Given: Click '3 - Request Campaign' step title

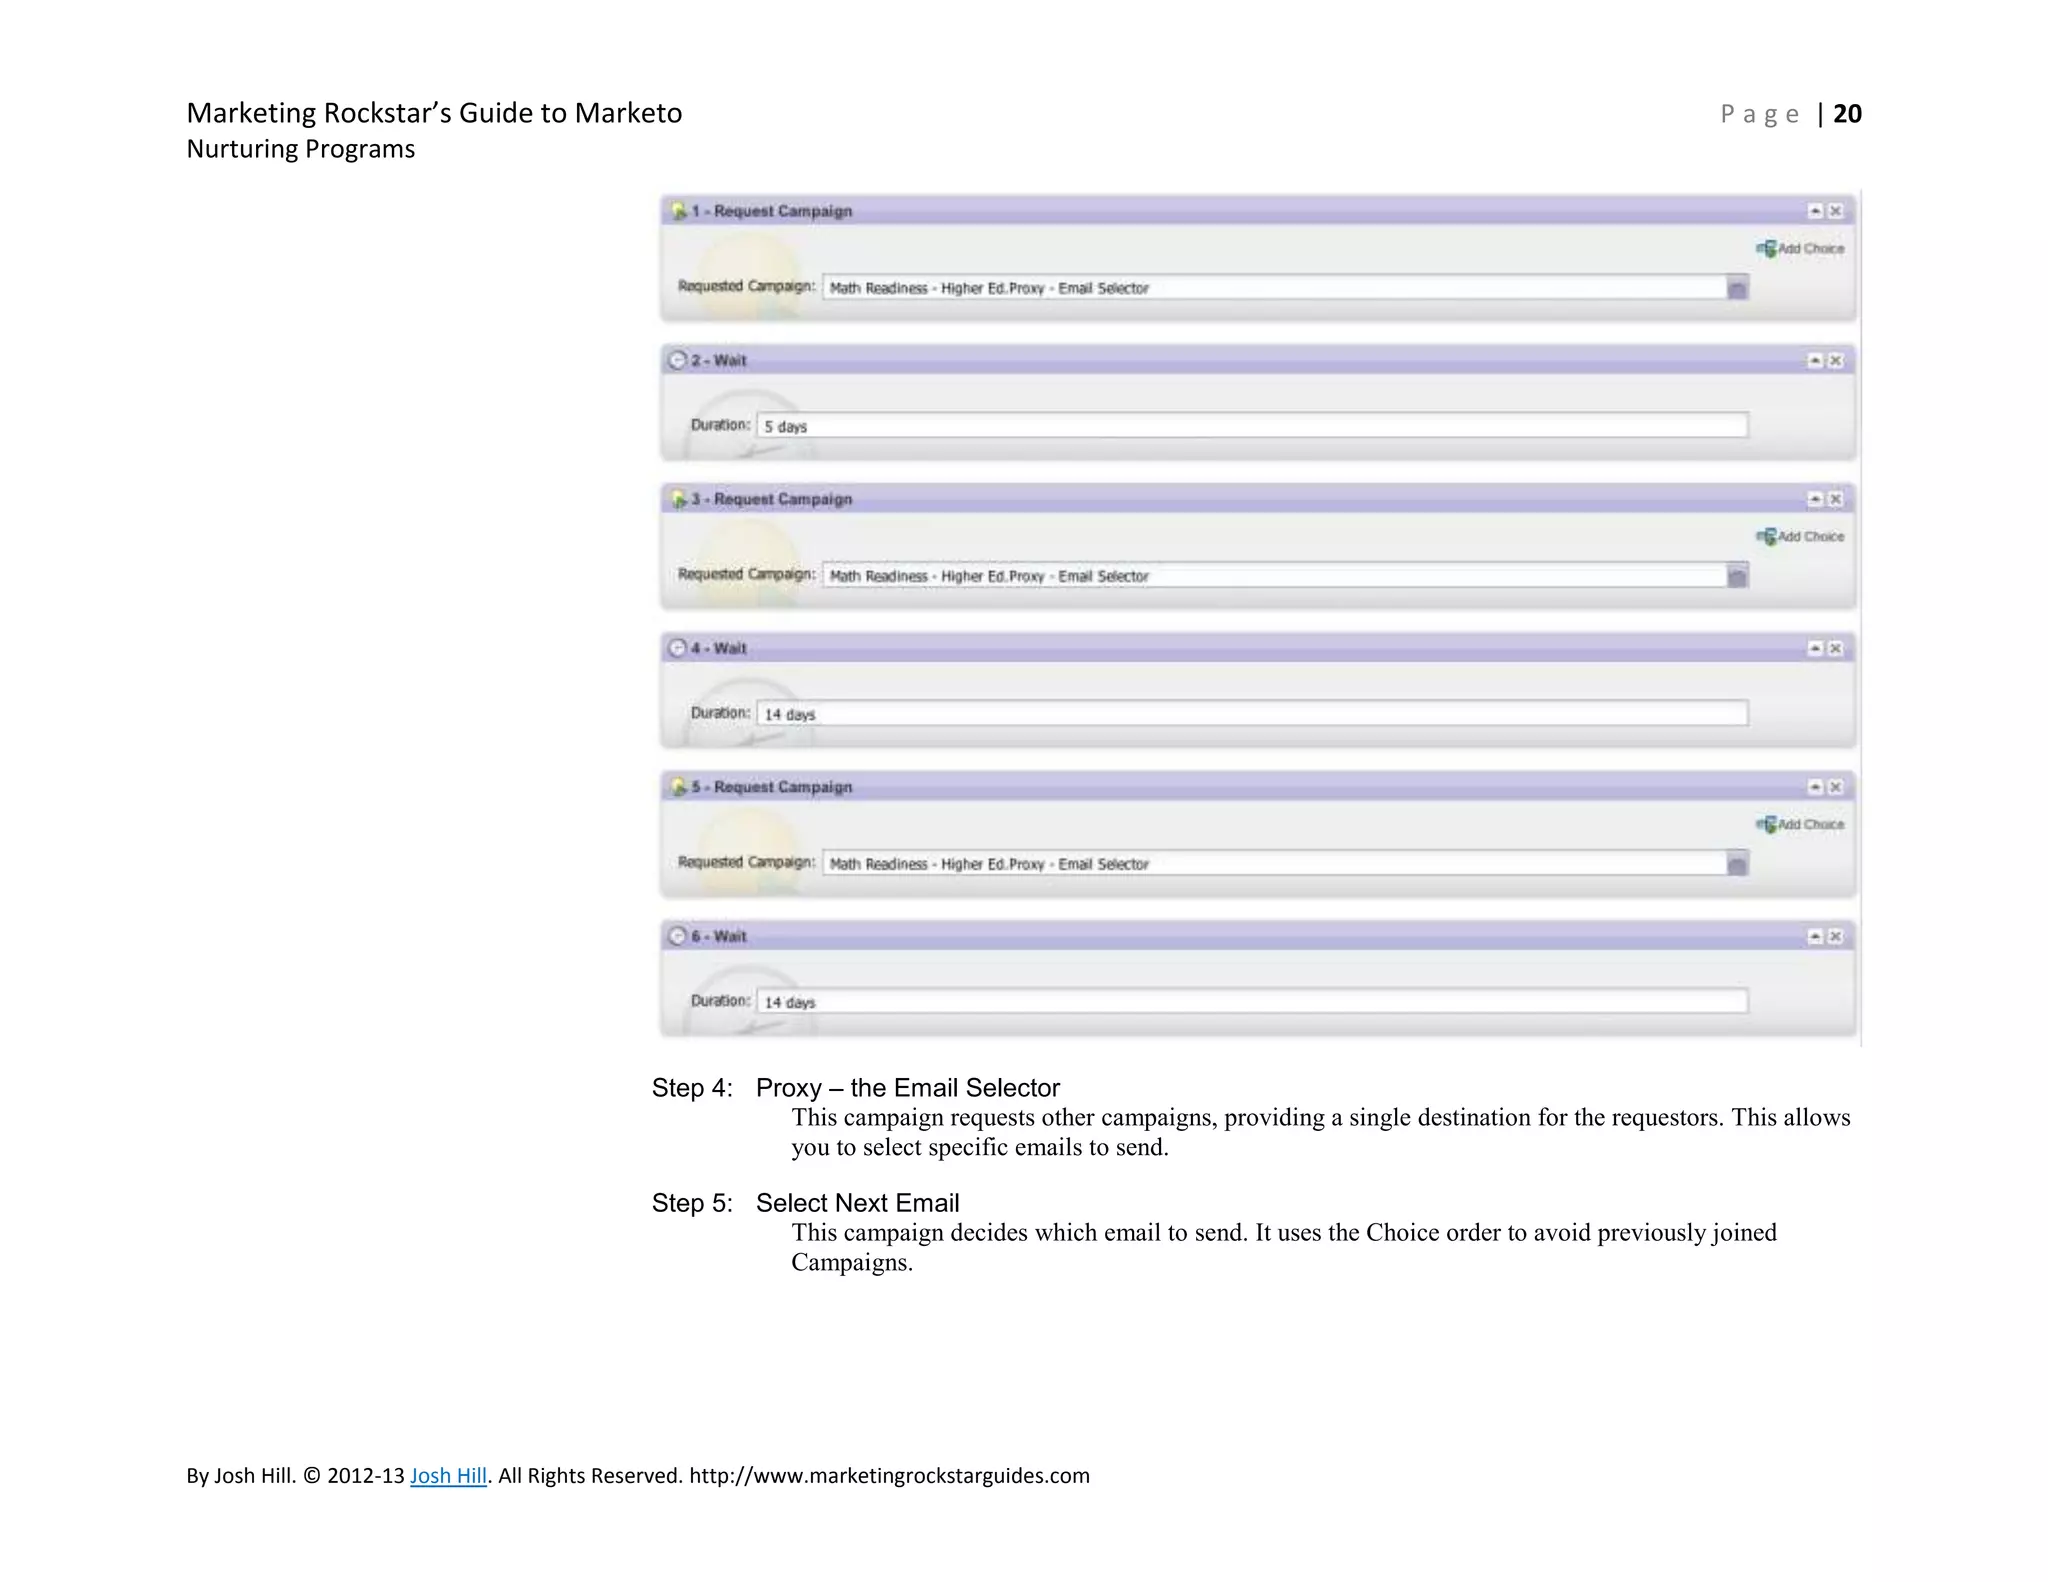Looking at the screenshot, I should pos(772,499).
